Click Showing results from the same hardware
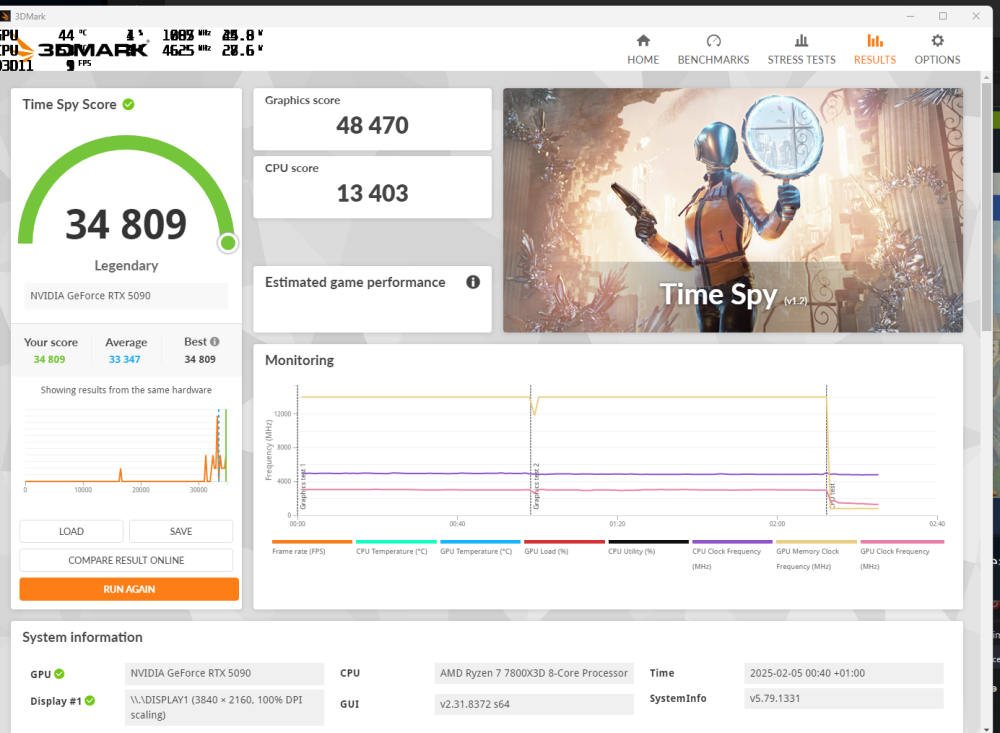 [126, 390]
